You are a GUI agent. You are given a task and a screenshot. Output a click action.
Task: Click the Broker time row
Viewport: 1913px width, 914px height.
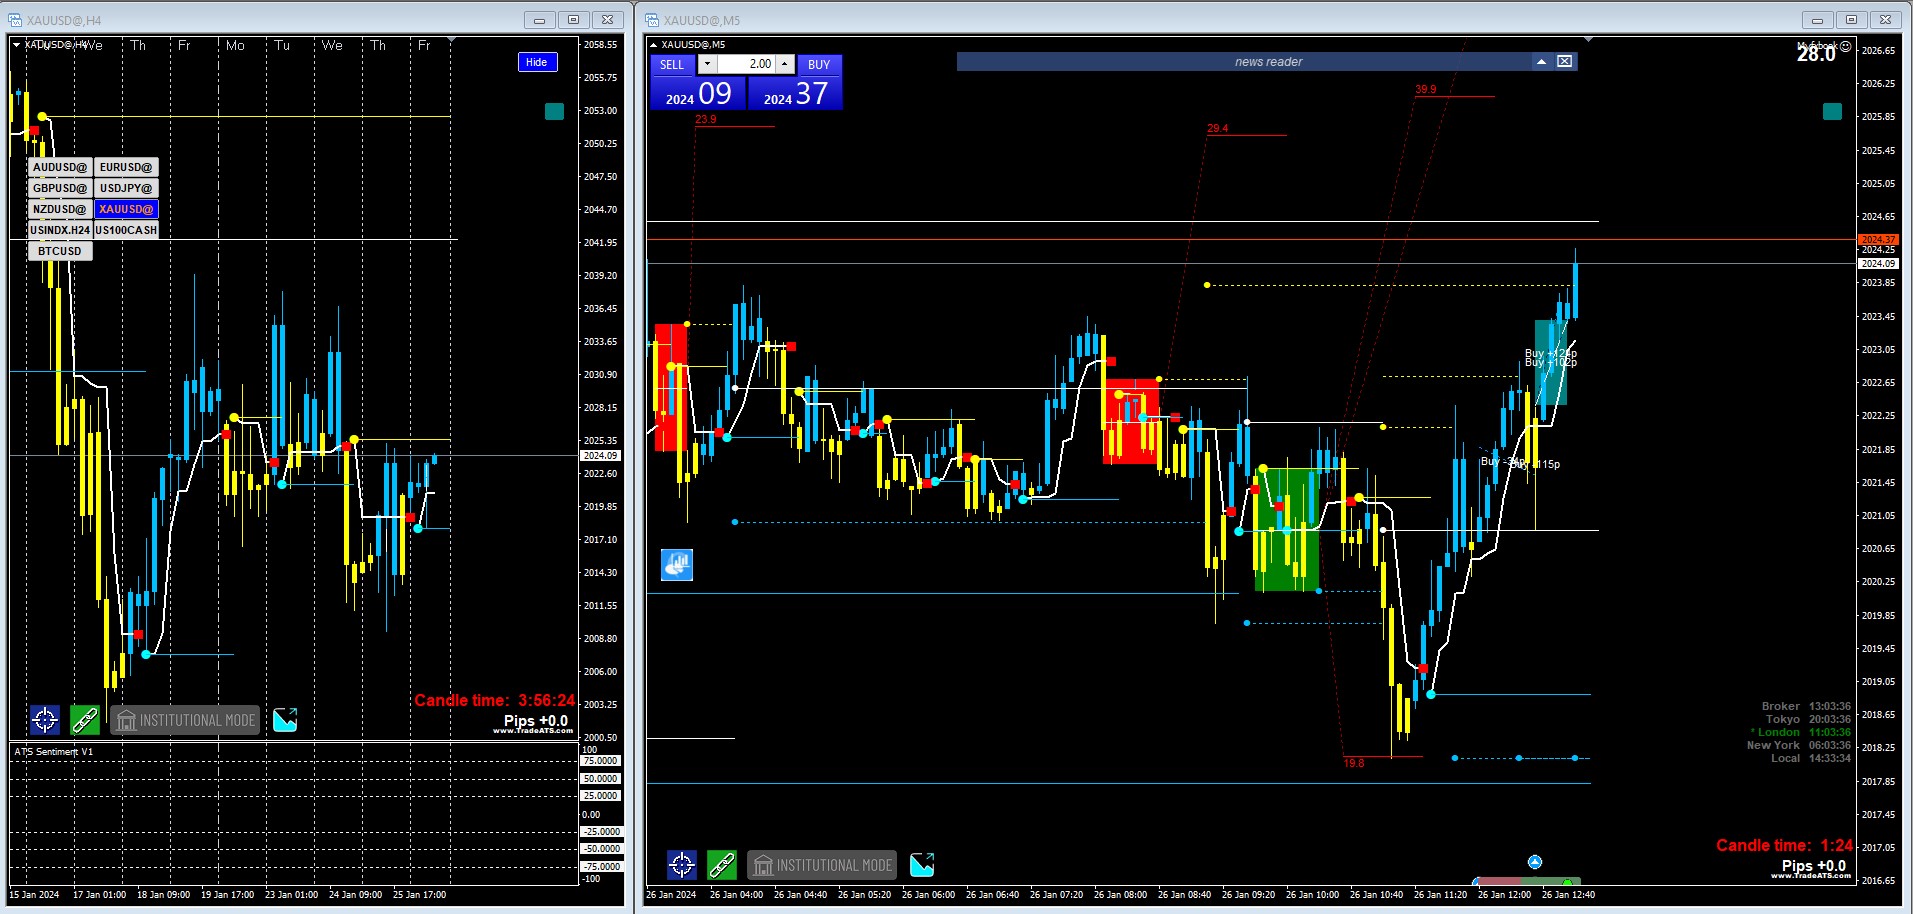point(1806,706)
